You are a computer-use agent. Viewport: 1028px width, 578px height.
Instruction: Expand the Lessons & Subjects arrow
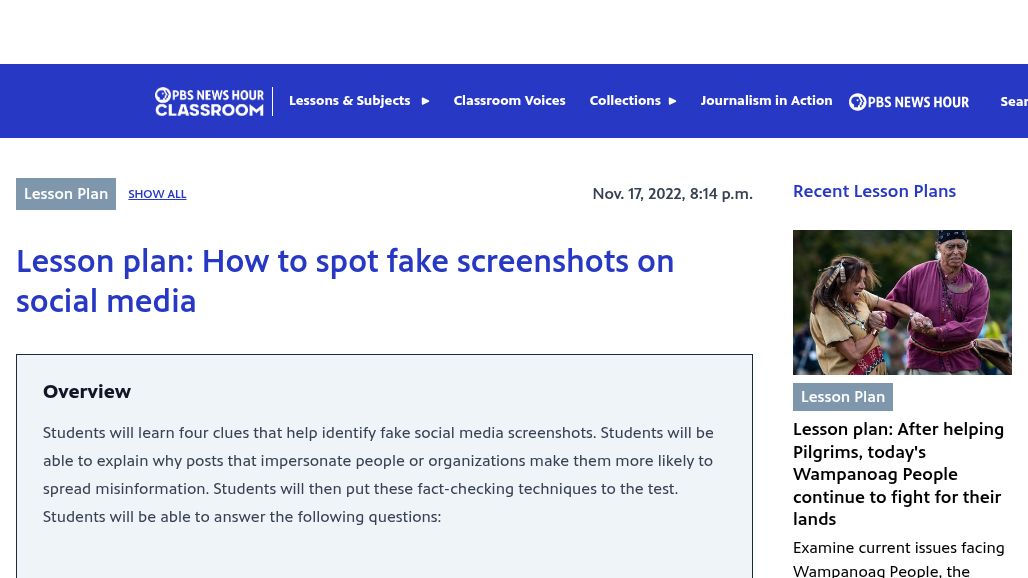point(425,101)
